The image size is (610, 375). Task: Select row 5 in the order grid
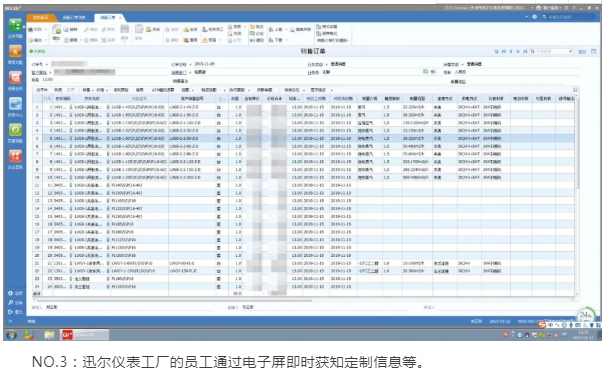point(303,138)
